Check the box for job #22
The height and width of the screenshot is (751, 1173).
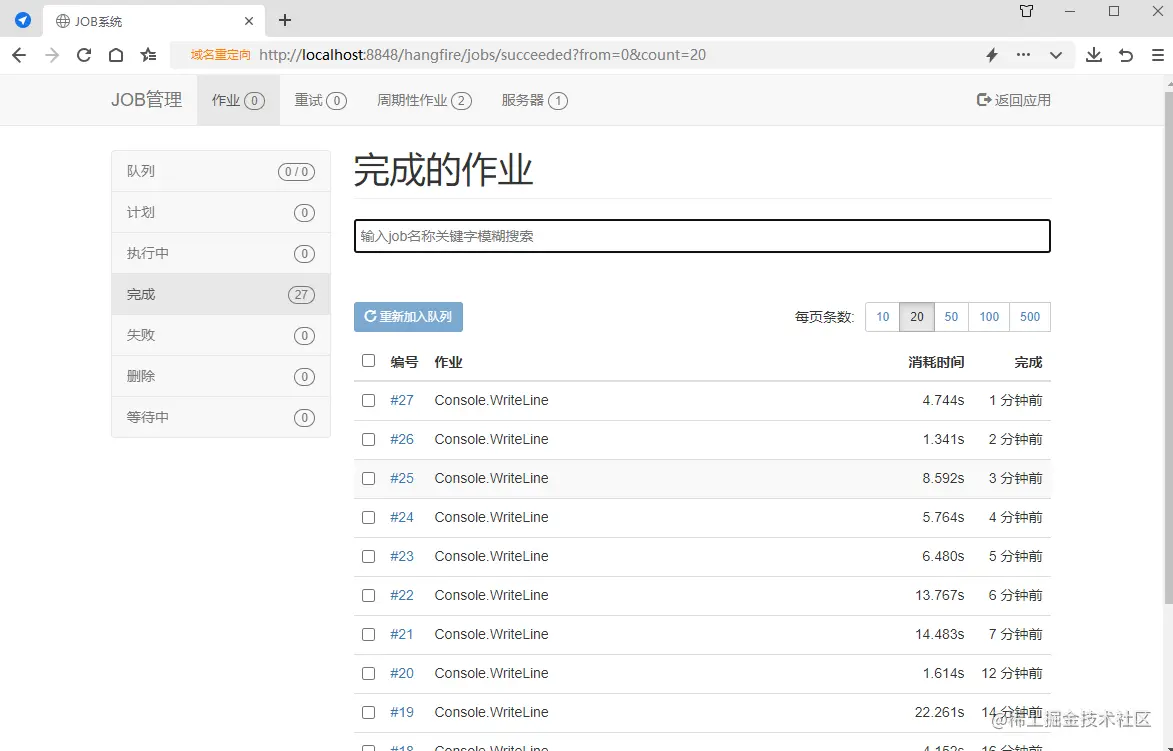pos(368,595)
